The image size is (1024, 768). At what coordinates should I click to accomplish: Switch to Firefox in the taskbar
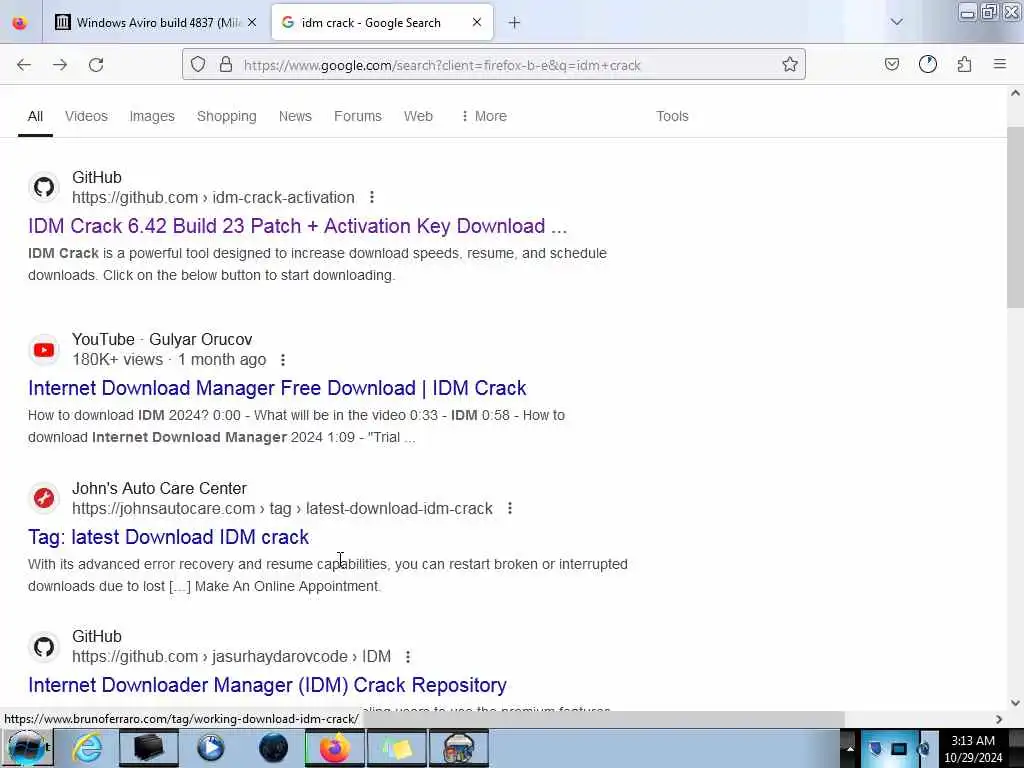pyautogui.click(x=334, y=748)
